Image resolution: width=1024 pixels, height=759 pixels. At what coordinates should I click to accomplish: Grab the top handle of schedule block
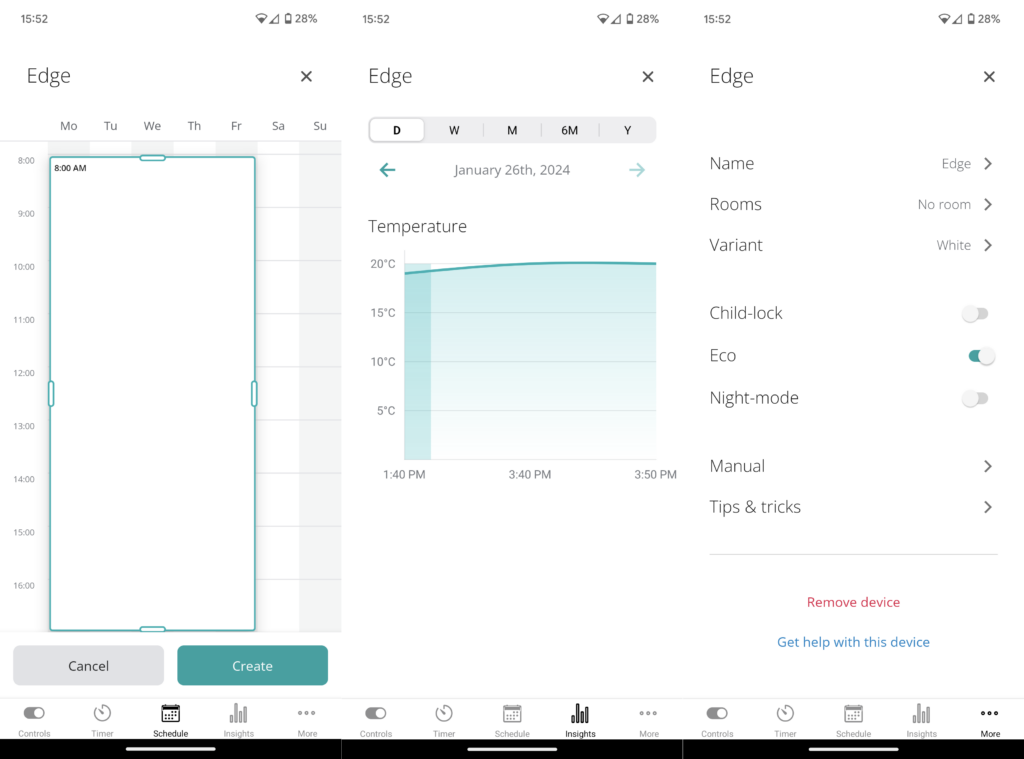(x=152, y=157)
